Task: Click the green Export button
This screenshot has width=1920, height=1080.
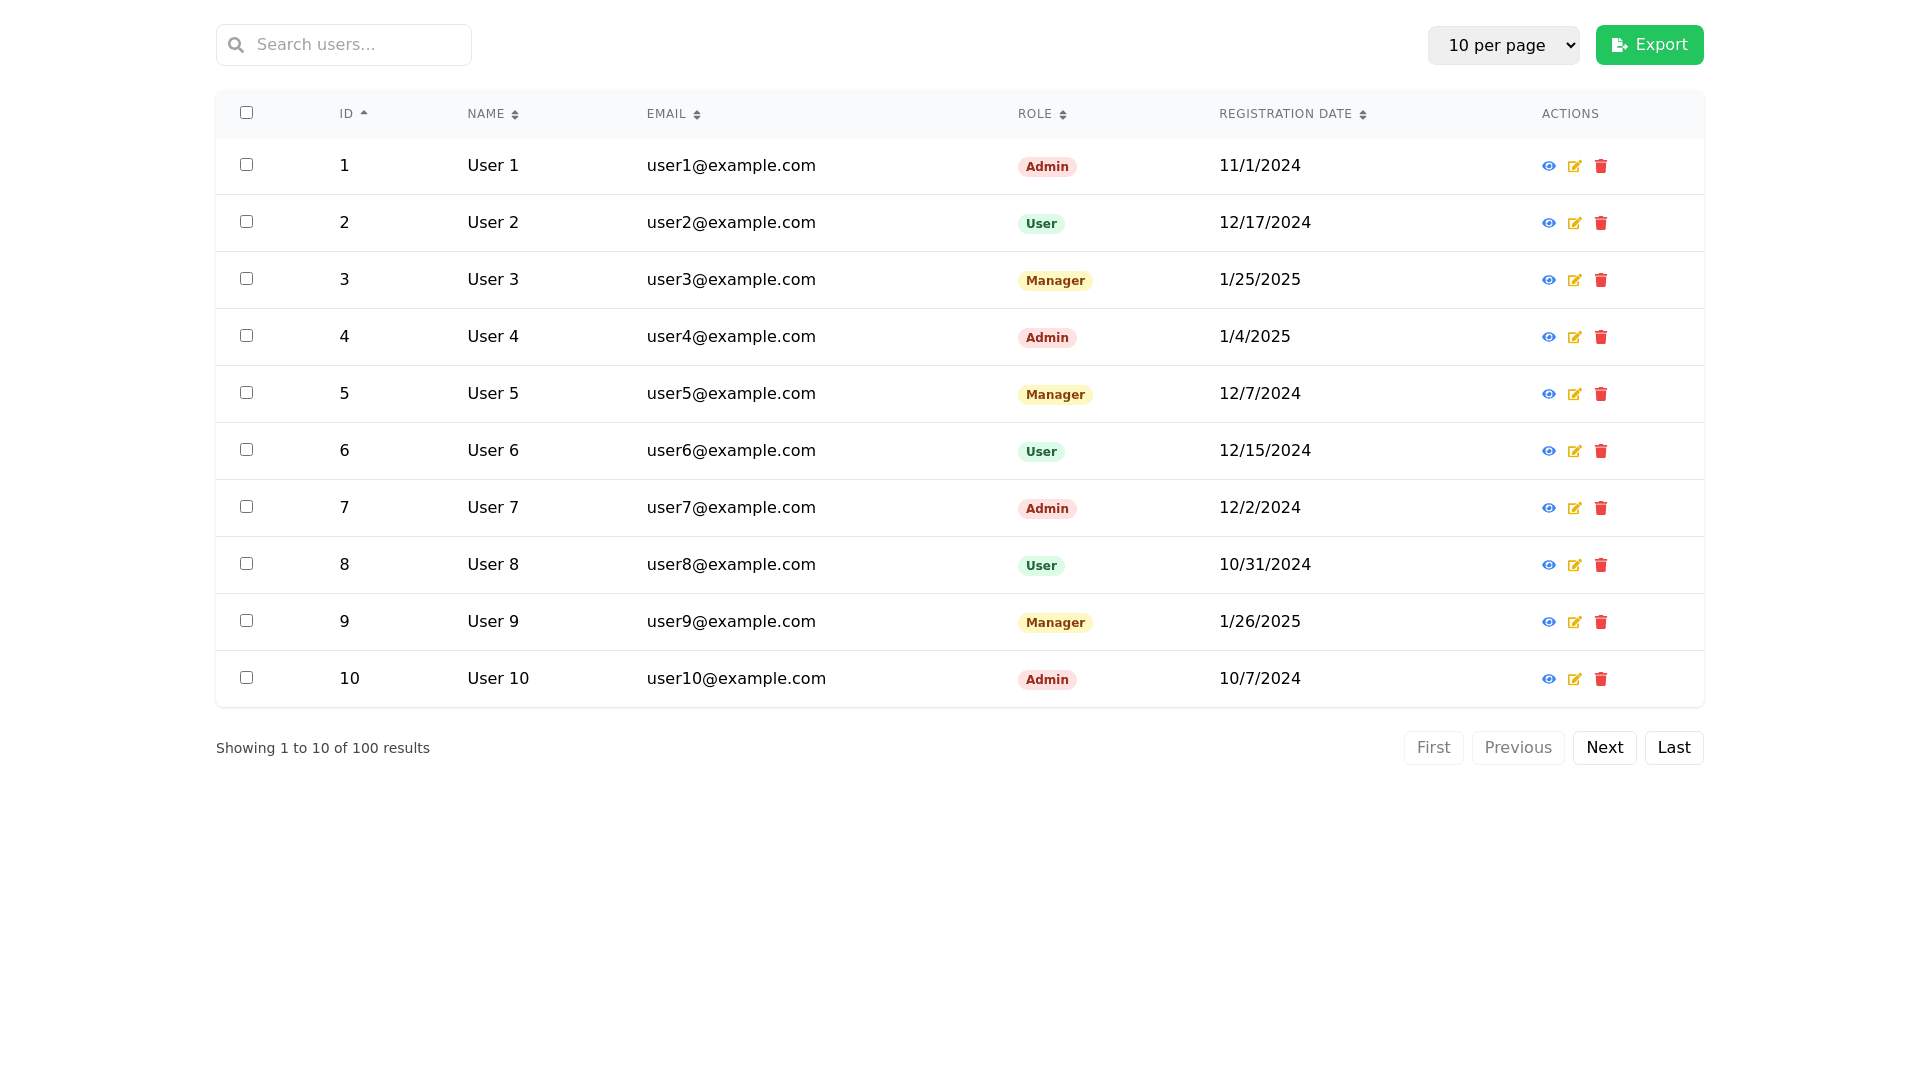Action: tap(1649, 45)
